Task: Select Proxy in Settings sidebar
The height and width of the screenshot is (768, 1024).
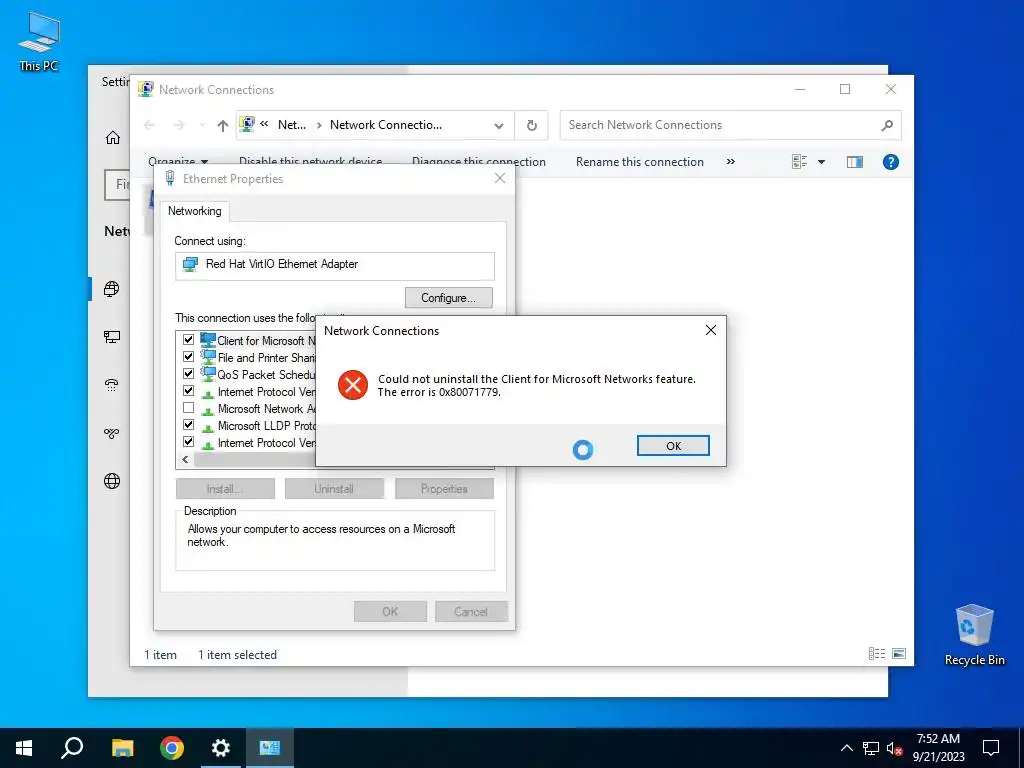Action: [x=112, y=481]
